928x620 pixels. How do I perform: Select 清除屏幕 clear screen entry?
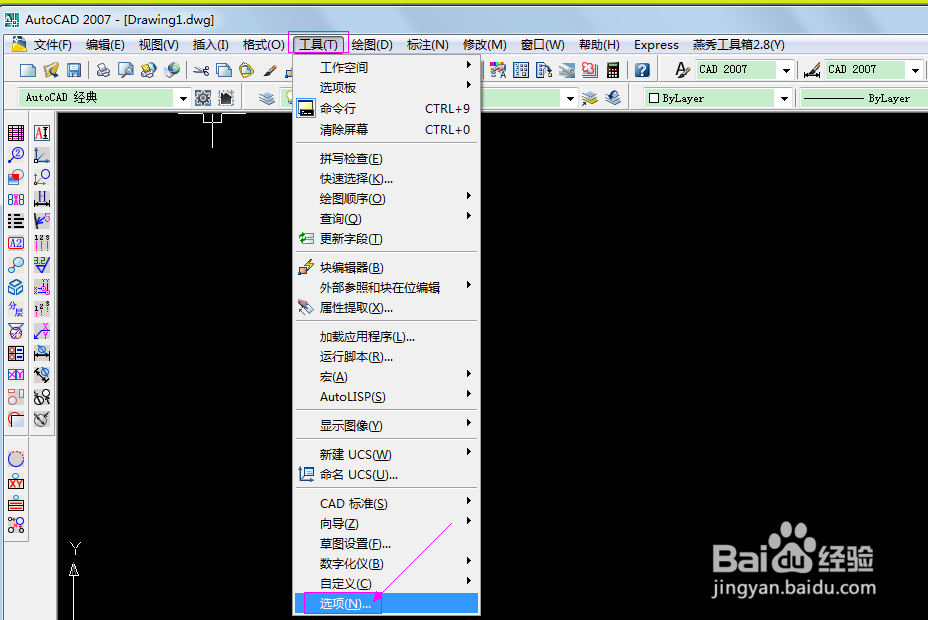[387, 130]
